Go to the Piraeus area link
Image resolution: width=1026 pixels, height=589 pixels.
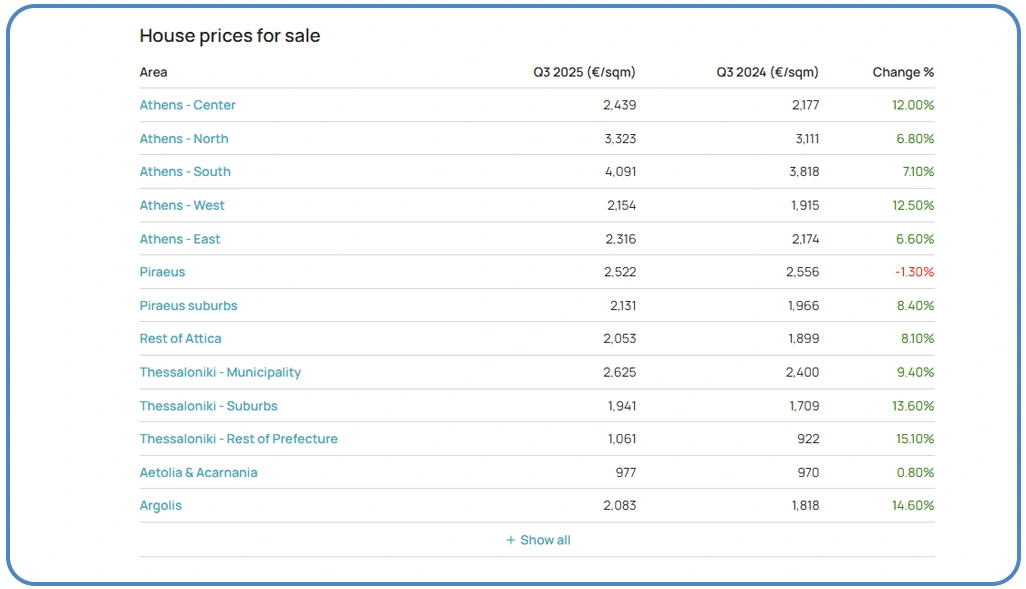(x=162, y=272)
